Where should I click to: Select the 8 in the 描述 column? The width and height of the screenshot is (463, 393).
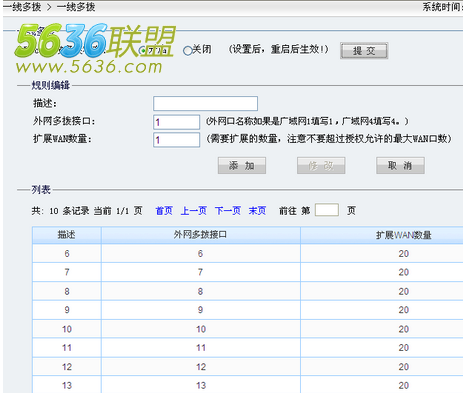point(67,291)
